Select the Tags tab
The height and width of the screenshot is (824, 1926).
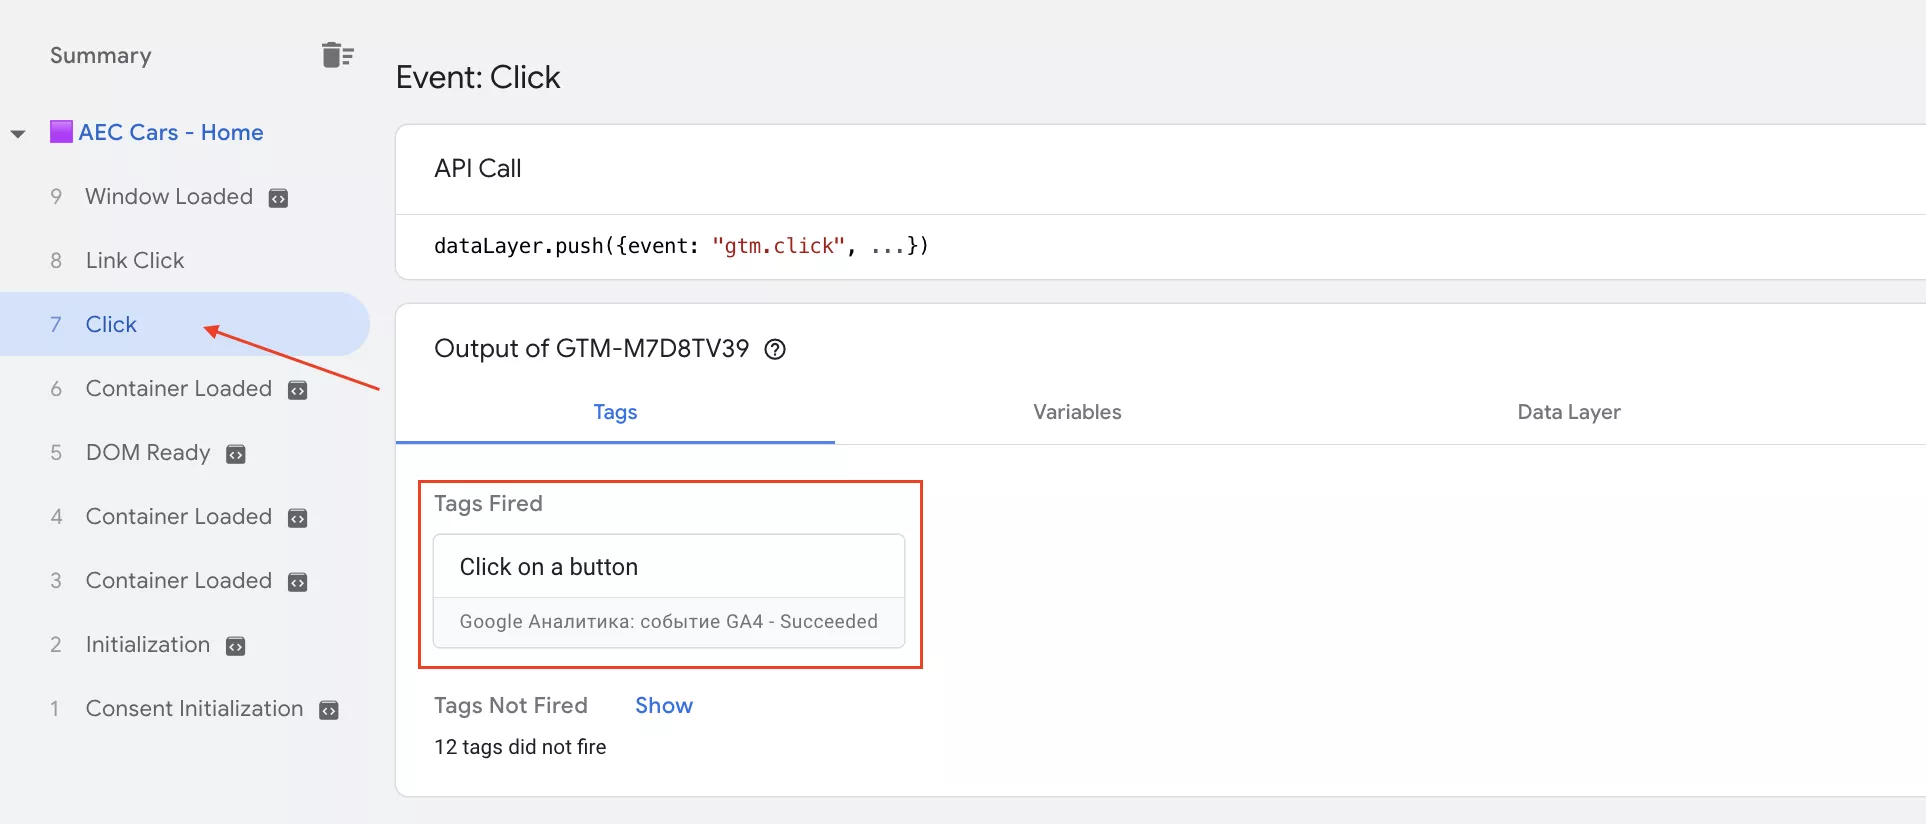point(615,412)
